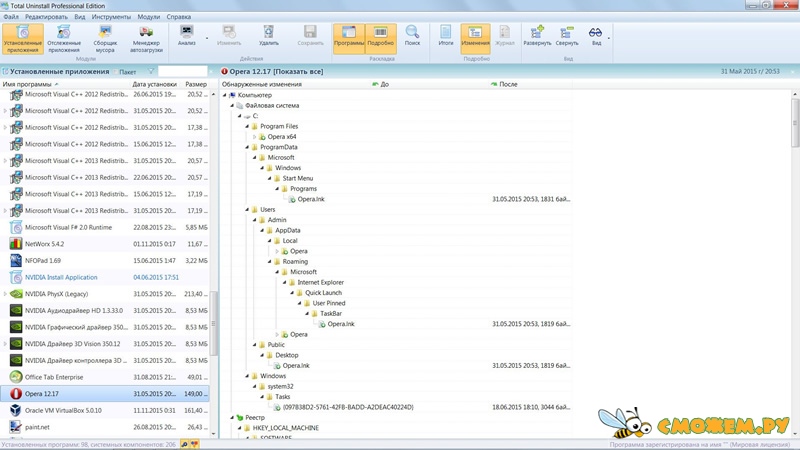Select Office Tab Enterprise entry
Screen dimensions: 800x450
coord(105,377)
